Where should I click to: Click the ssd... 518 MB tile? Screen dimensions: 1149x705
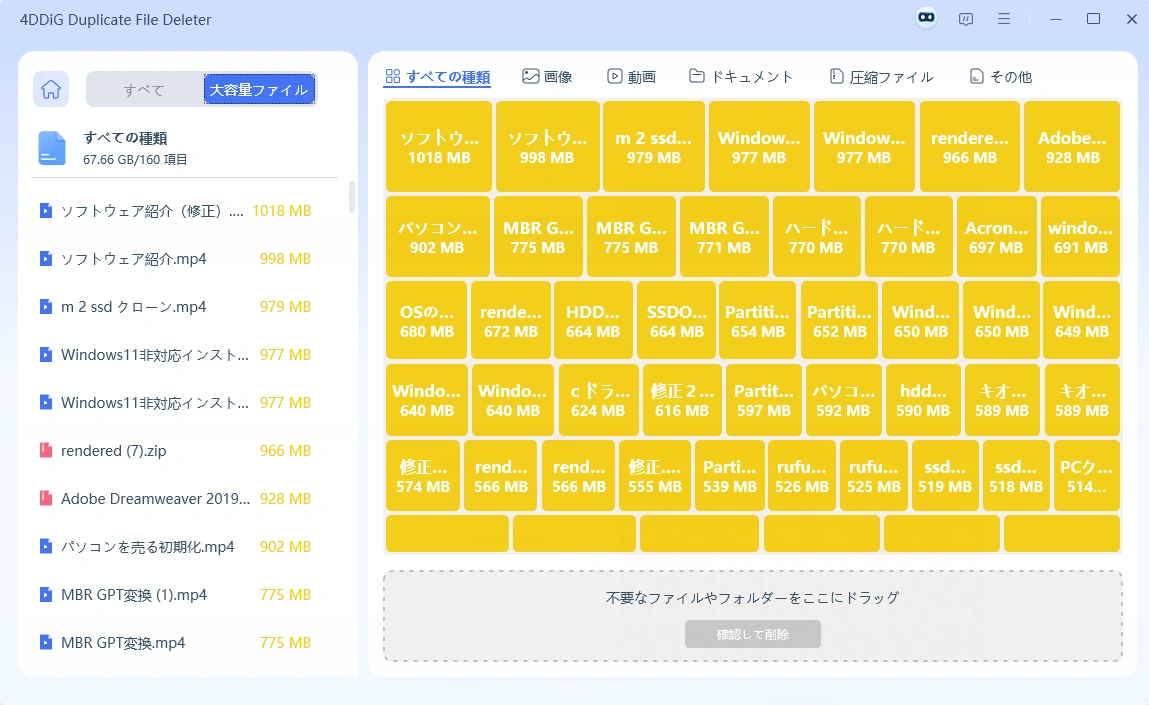[x=1016, y=475]
